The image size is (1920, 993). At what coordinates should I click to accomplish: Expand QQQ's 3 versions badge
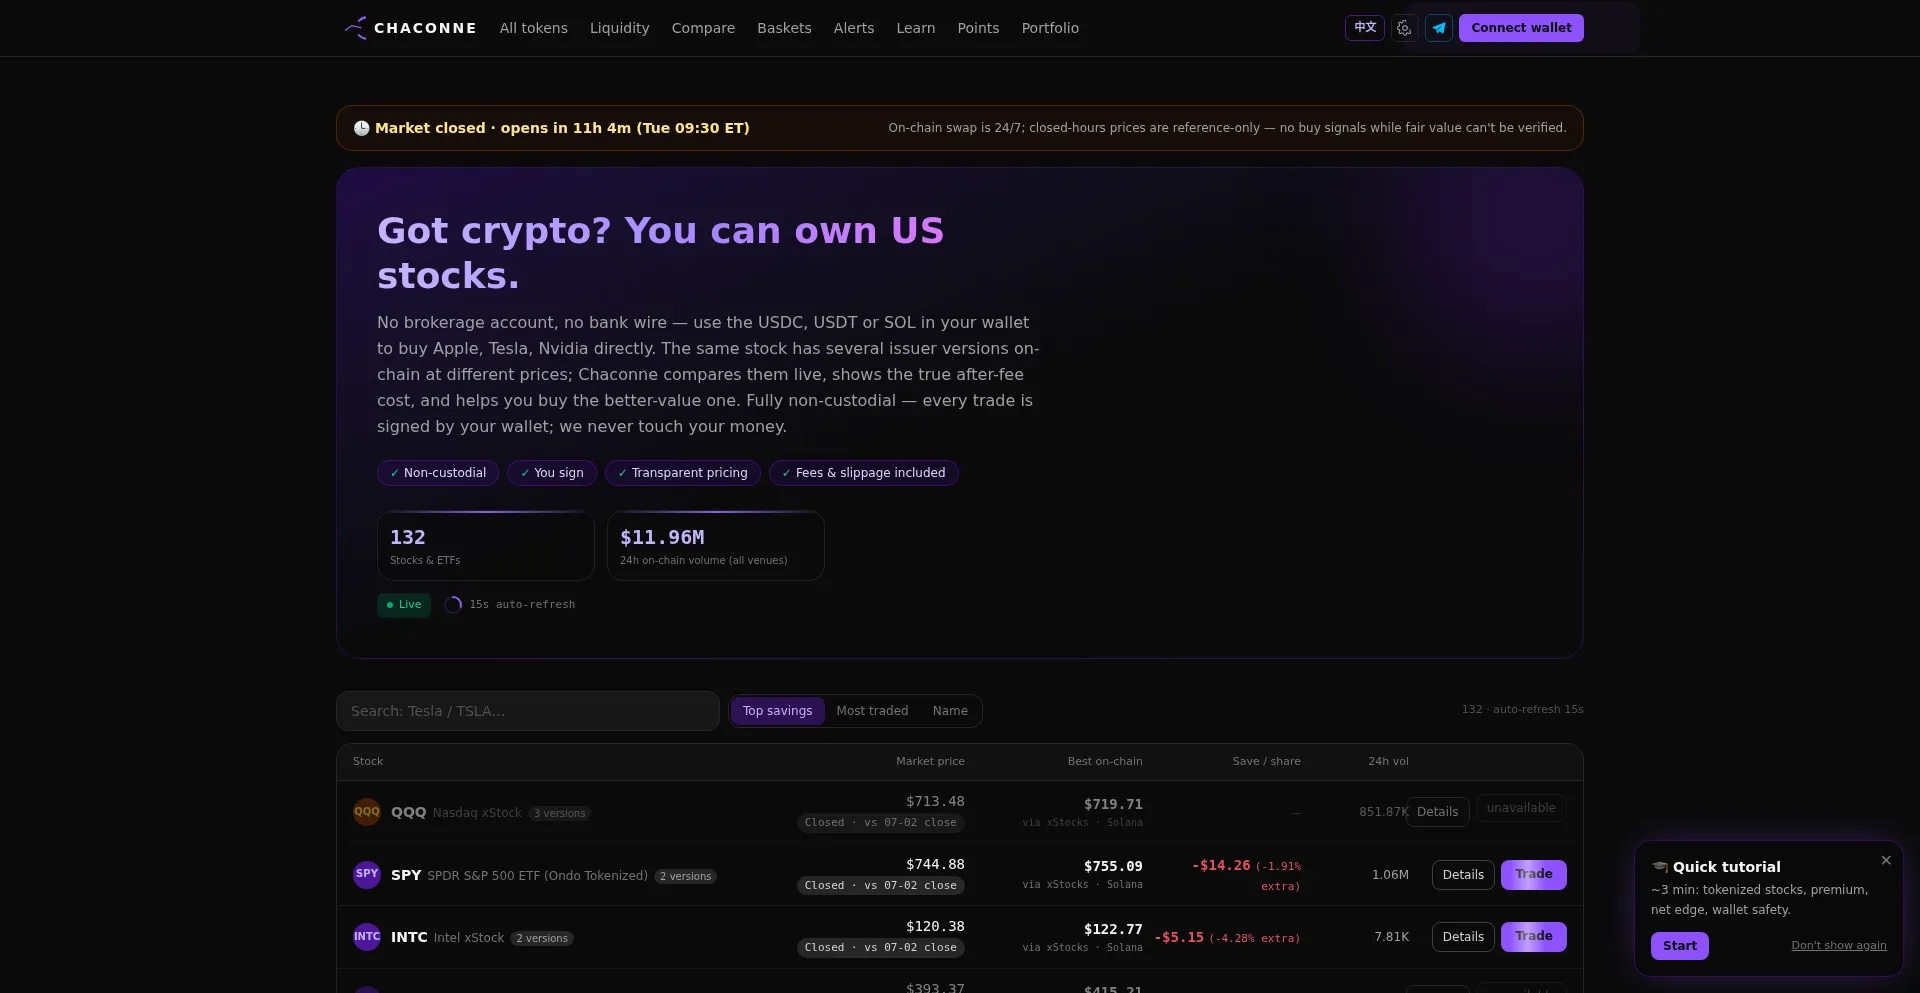559,814
